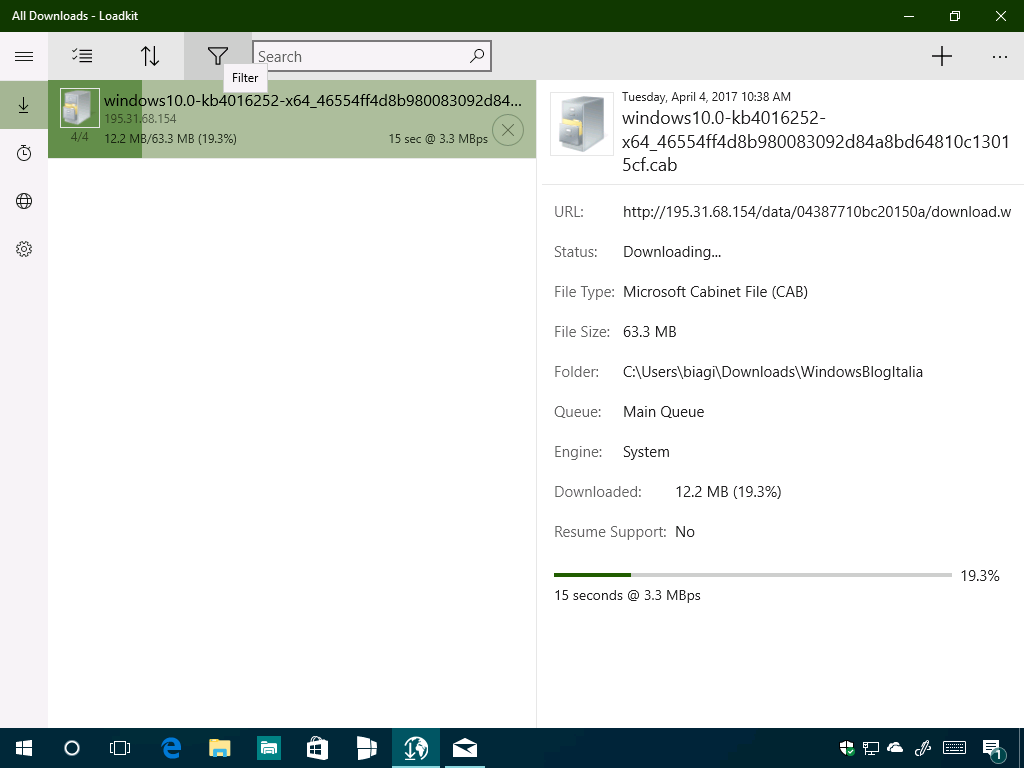Run the search via magnifier icon
1024x768 pixels.
pyautogui.click(x=477, y=56)
